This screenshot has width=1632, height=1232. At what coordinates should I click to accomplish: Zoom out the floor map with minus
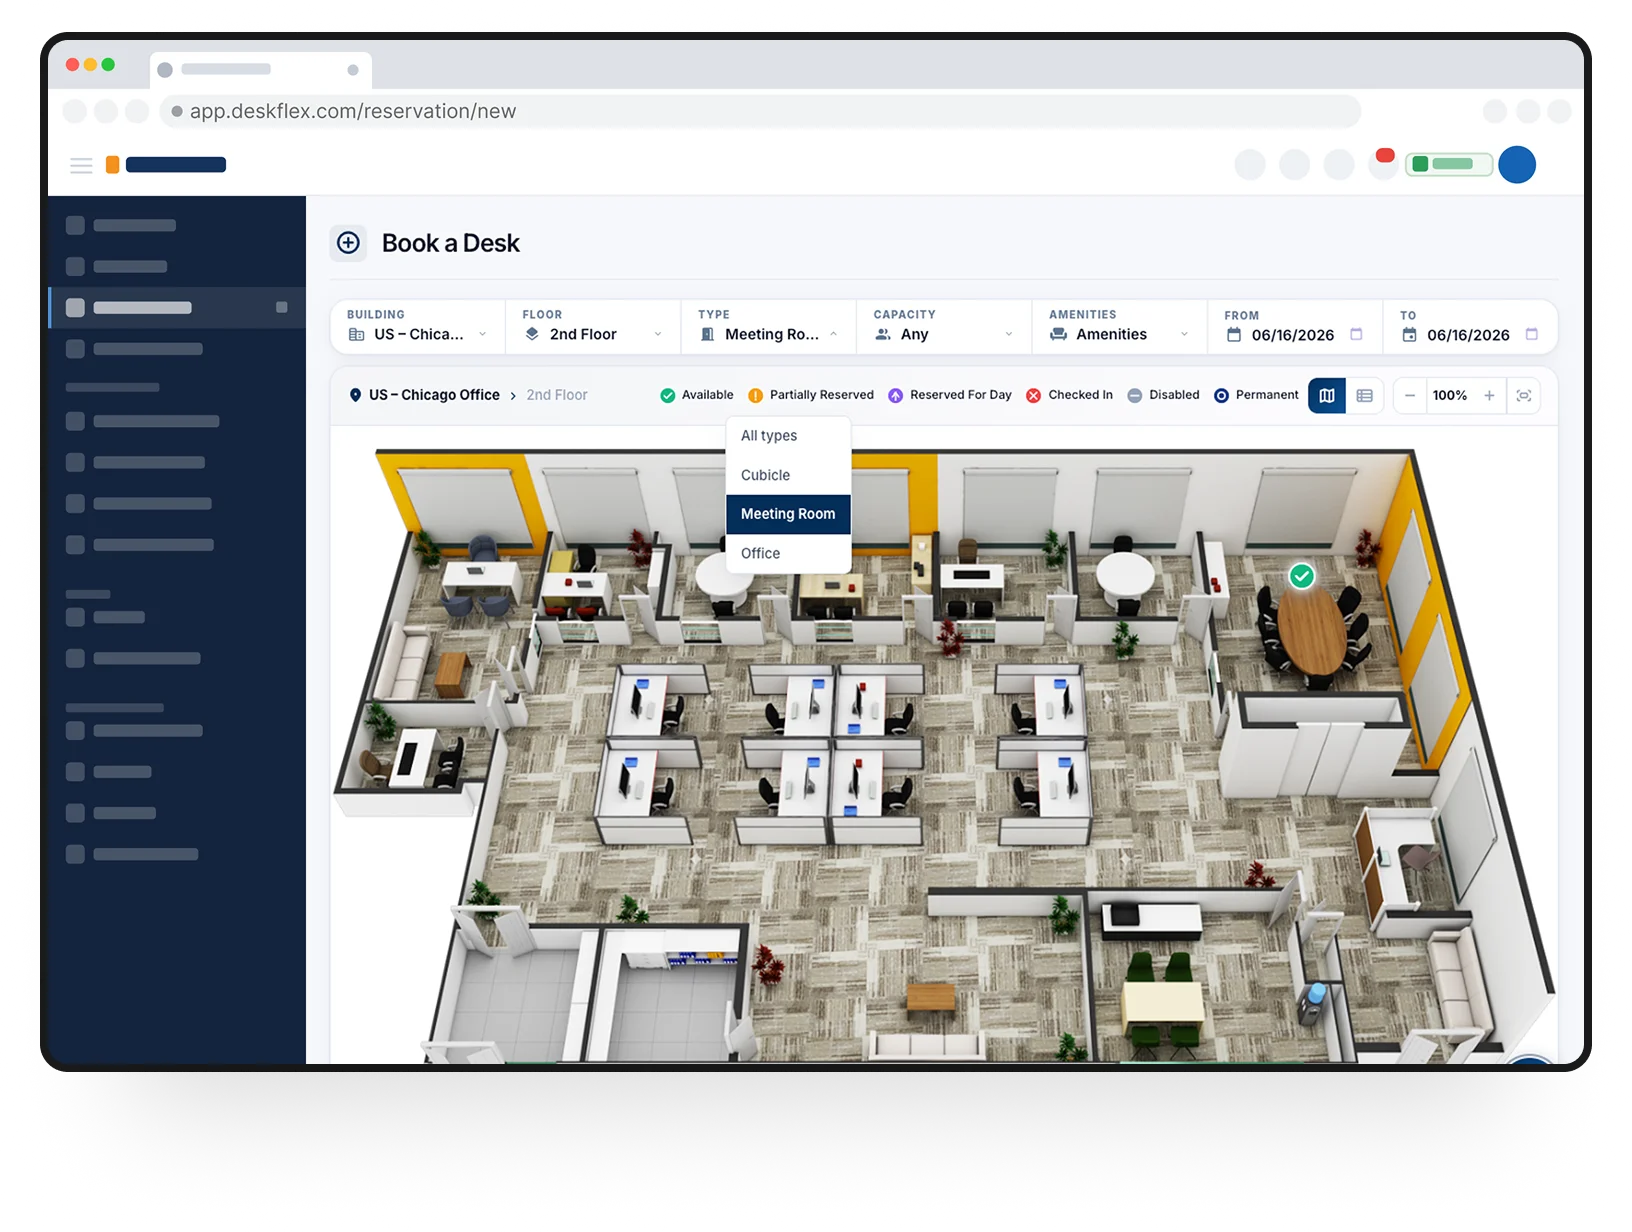point(1410,396)
